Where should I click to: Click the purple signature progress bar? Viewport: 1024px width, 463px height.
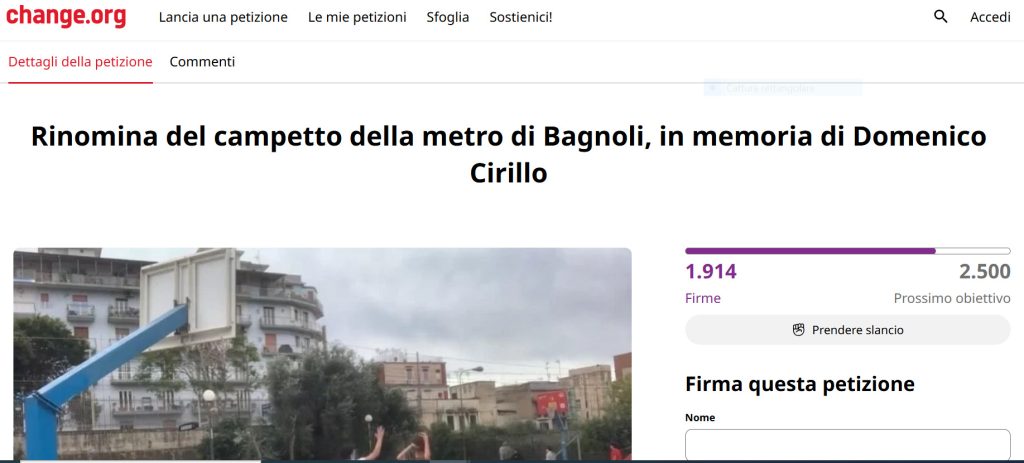tap(848, 251)
